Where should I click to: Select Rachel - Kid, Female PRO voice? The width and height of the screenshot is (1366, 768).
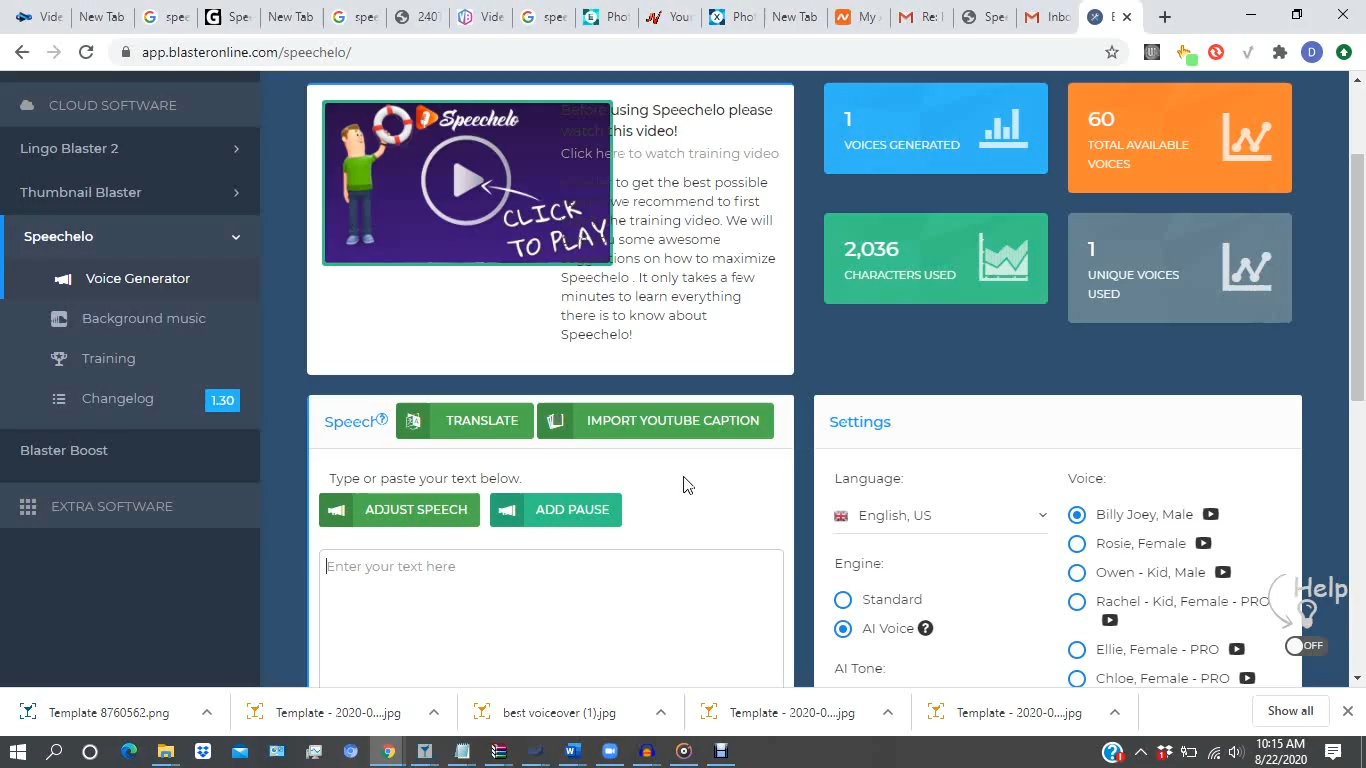(x=1077, y=602)
